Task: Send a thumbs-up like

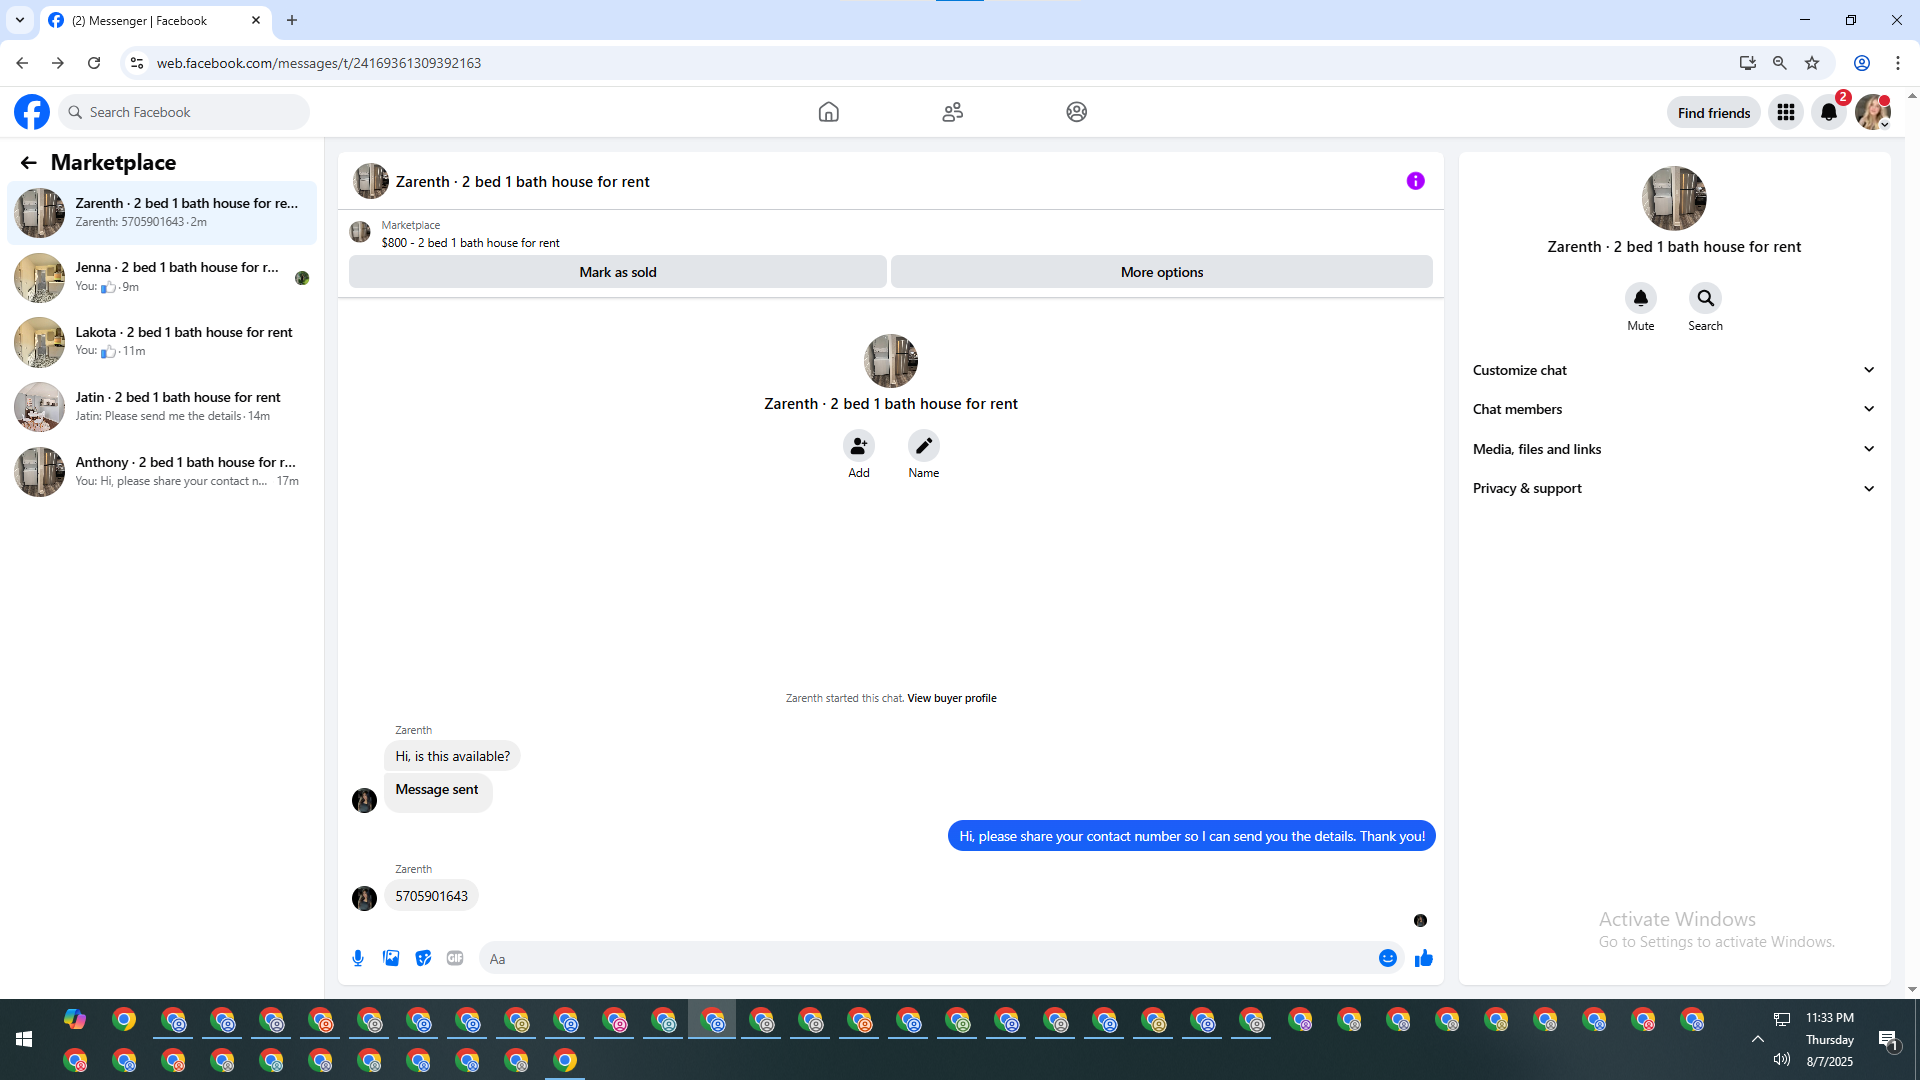Action: [x=1423, y=958]
